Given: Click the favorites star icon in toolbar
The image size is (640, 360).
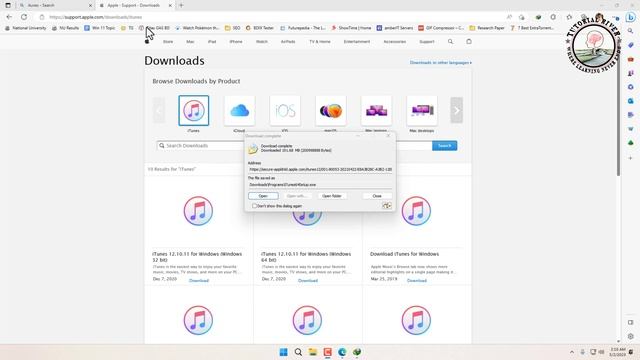Looking at the screenshot, I should [x=569, y=17].
